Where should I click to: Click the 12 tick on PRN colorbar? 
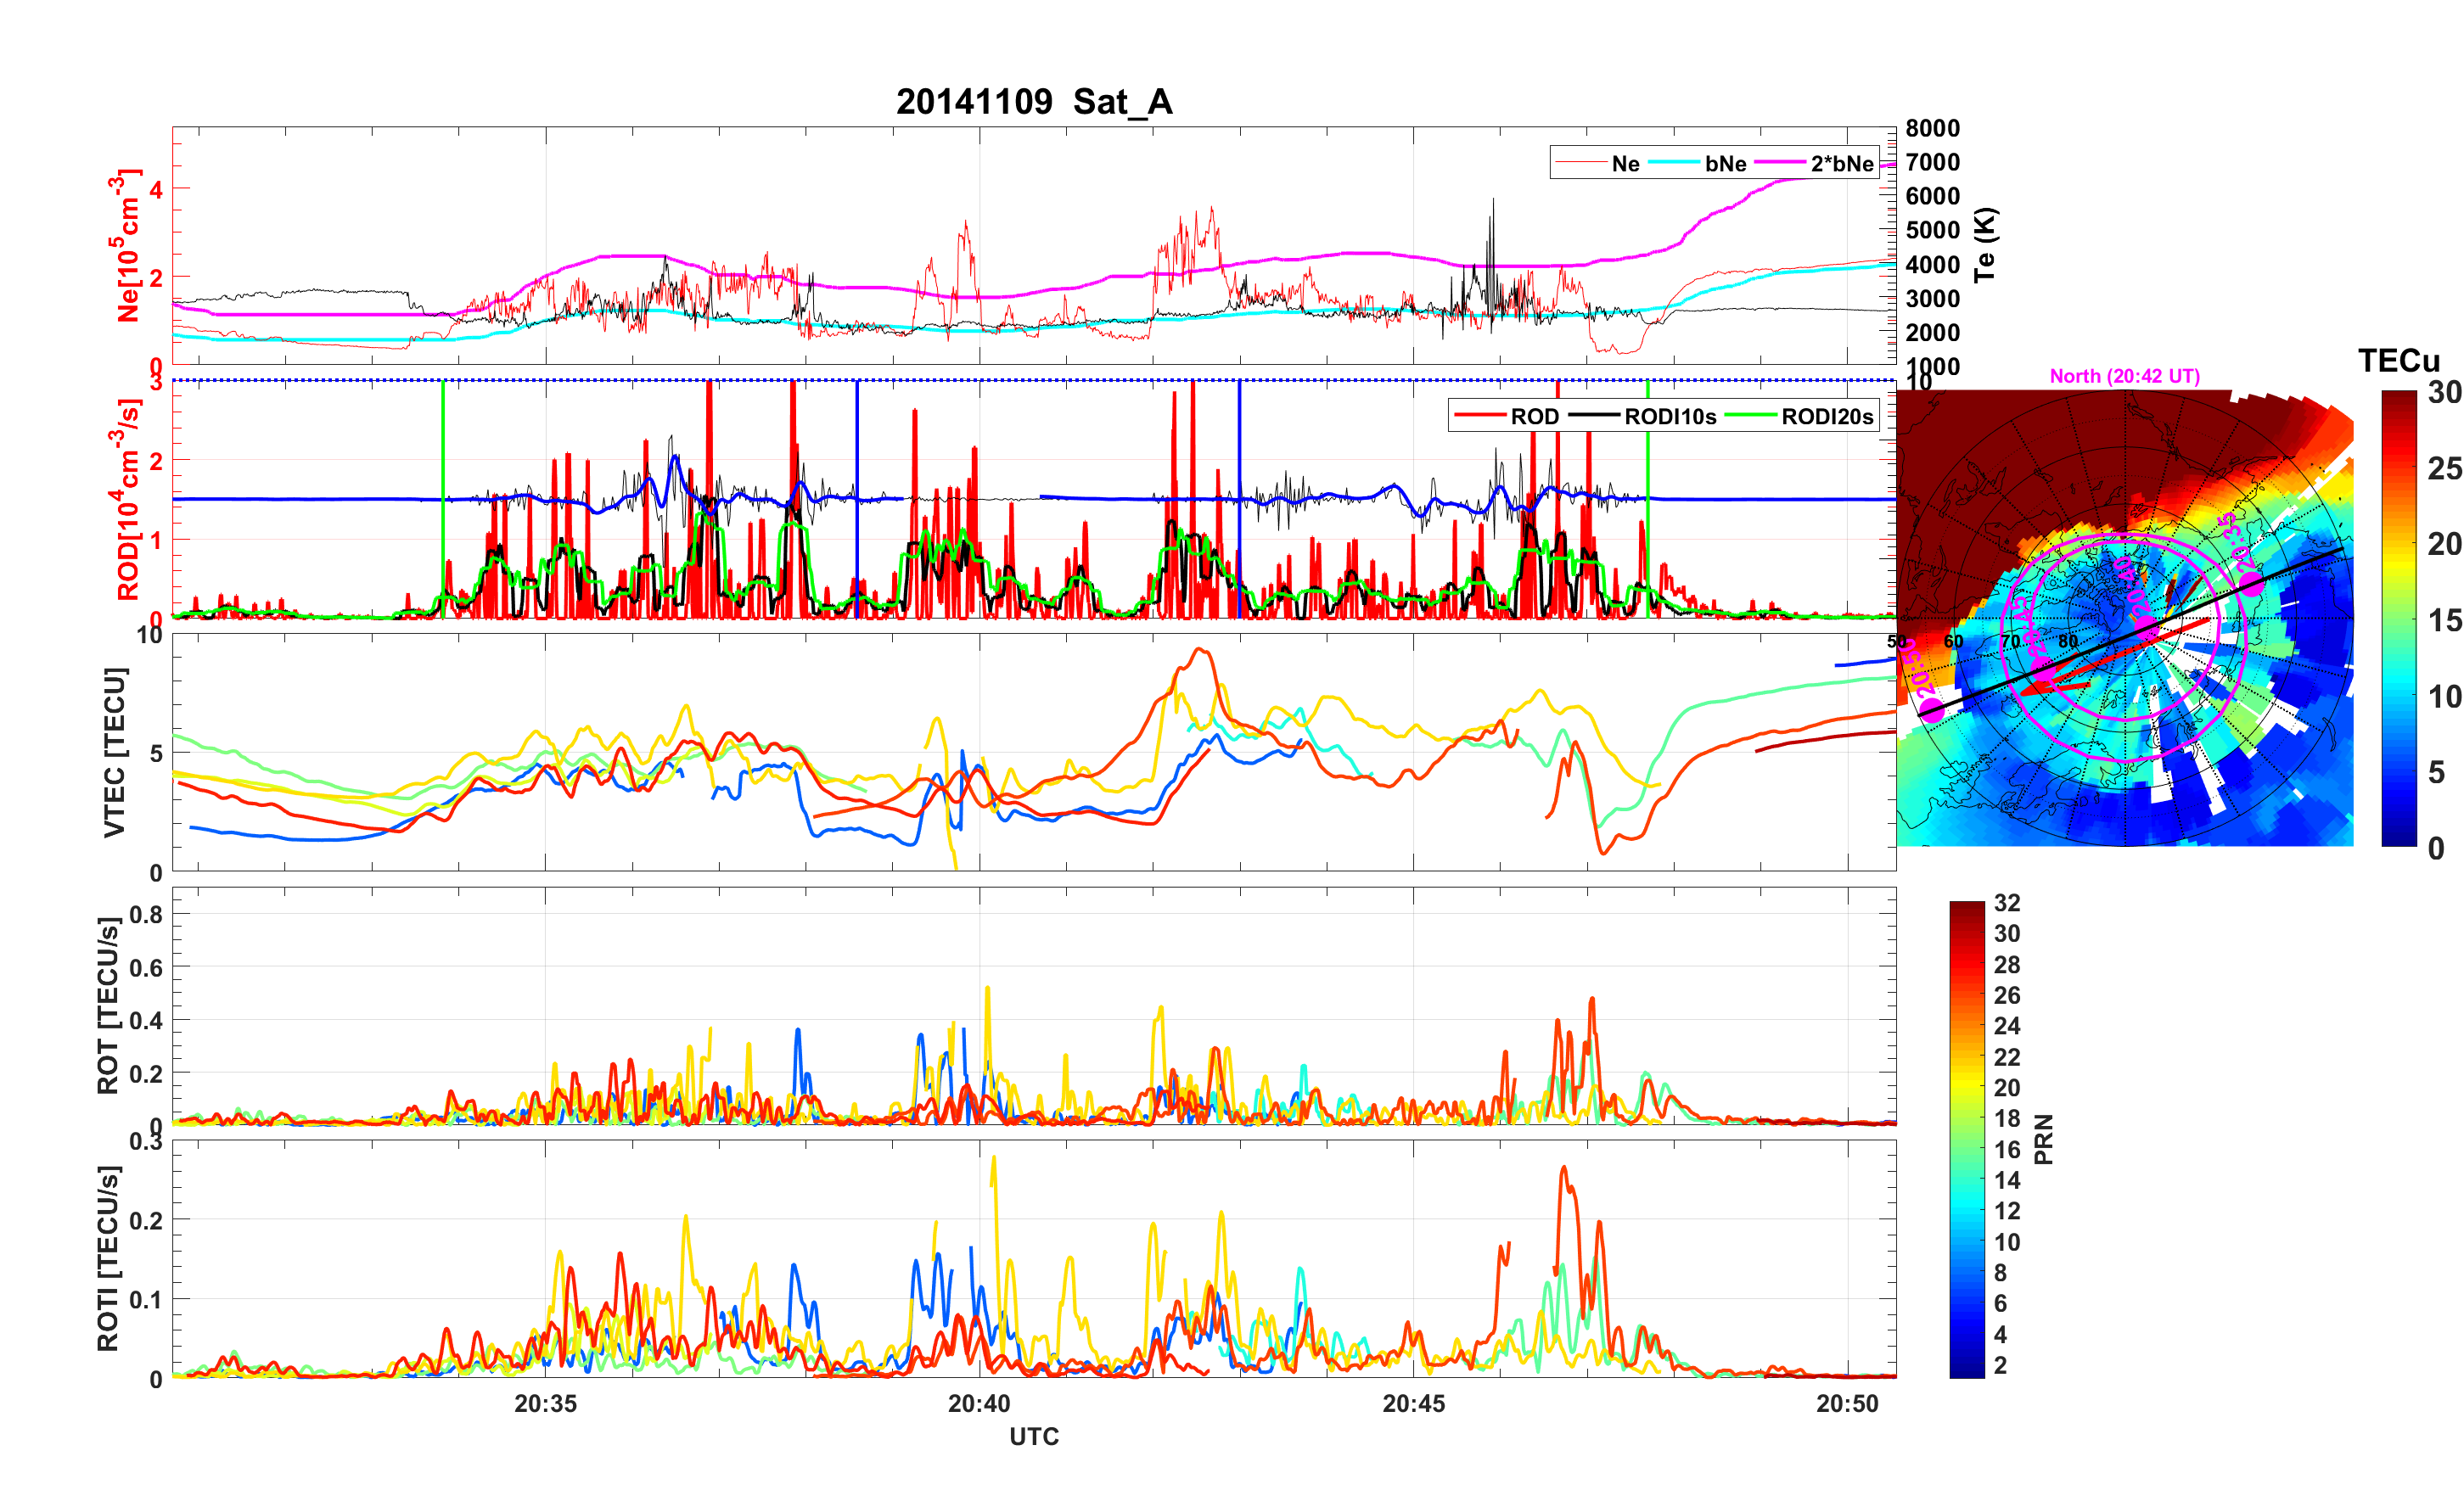tap(2007, 1211)
